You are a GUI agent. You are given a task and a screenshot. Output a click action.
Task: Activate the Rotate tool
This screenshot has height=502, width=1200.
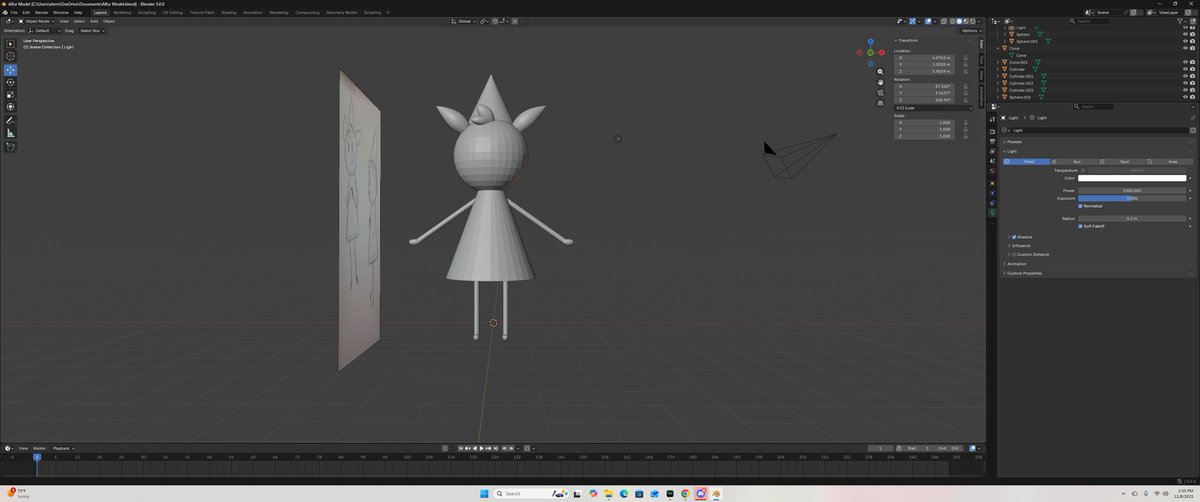click(11, 82)
